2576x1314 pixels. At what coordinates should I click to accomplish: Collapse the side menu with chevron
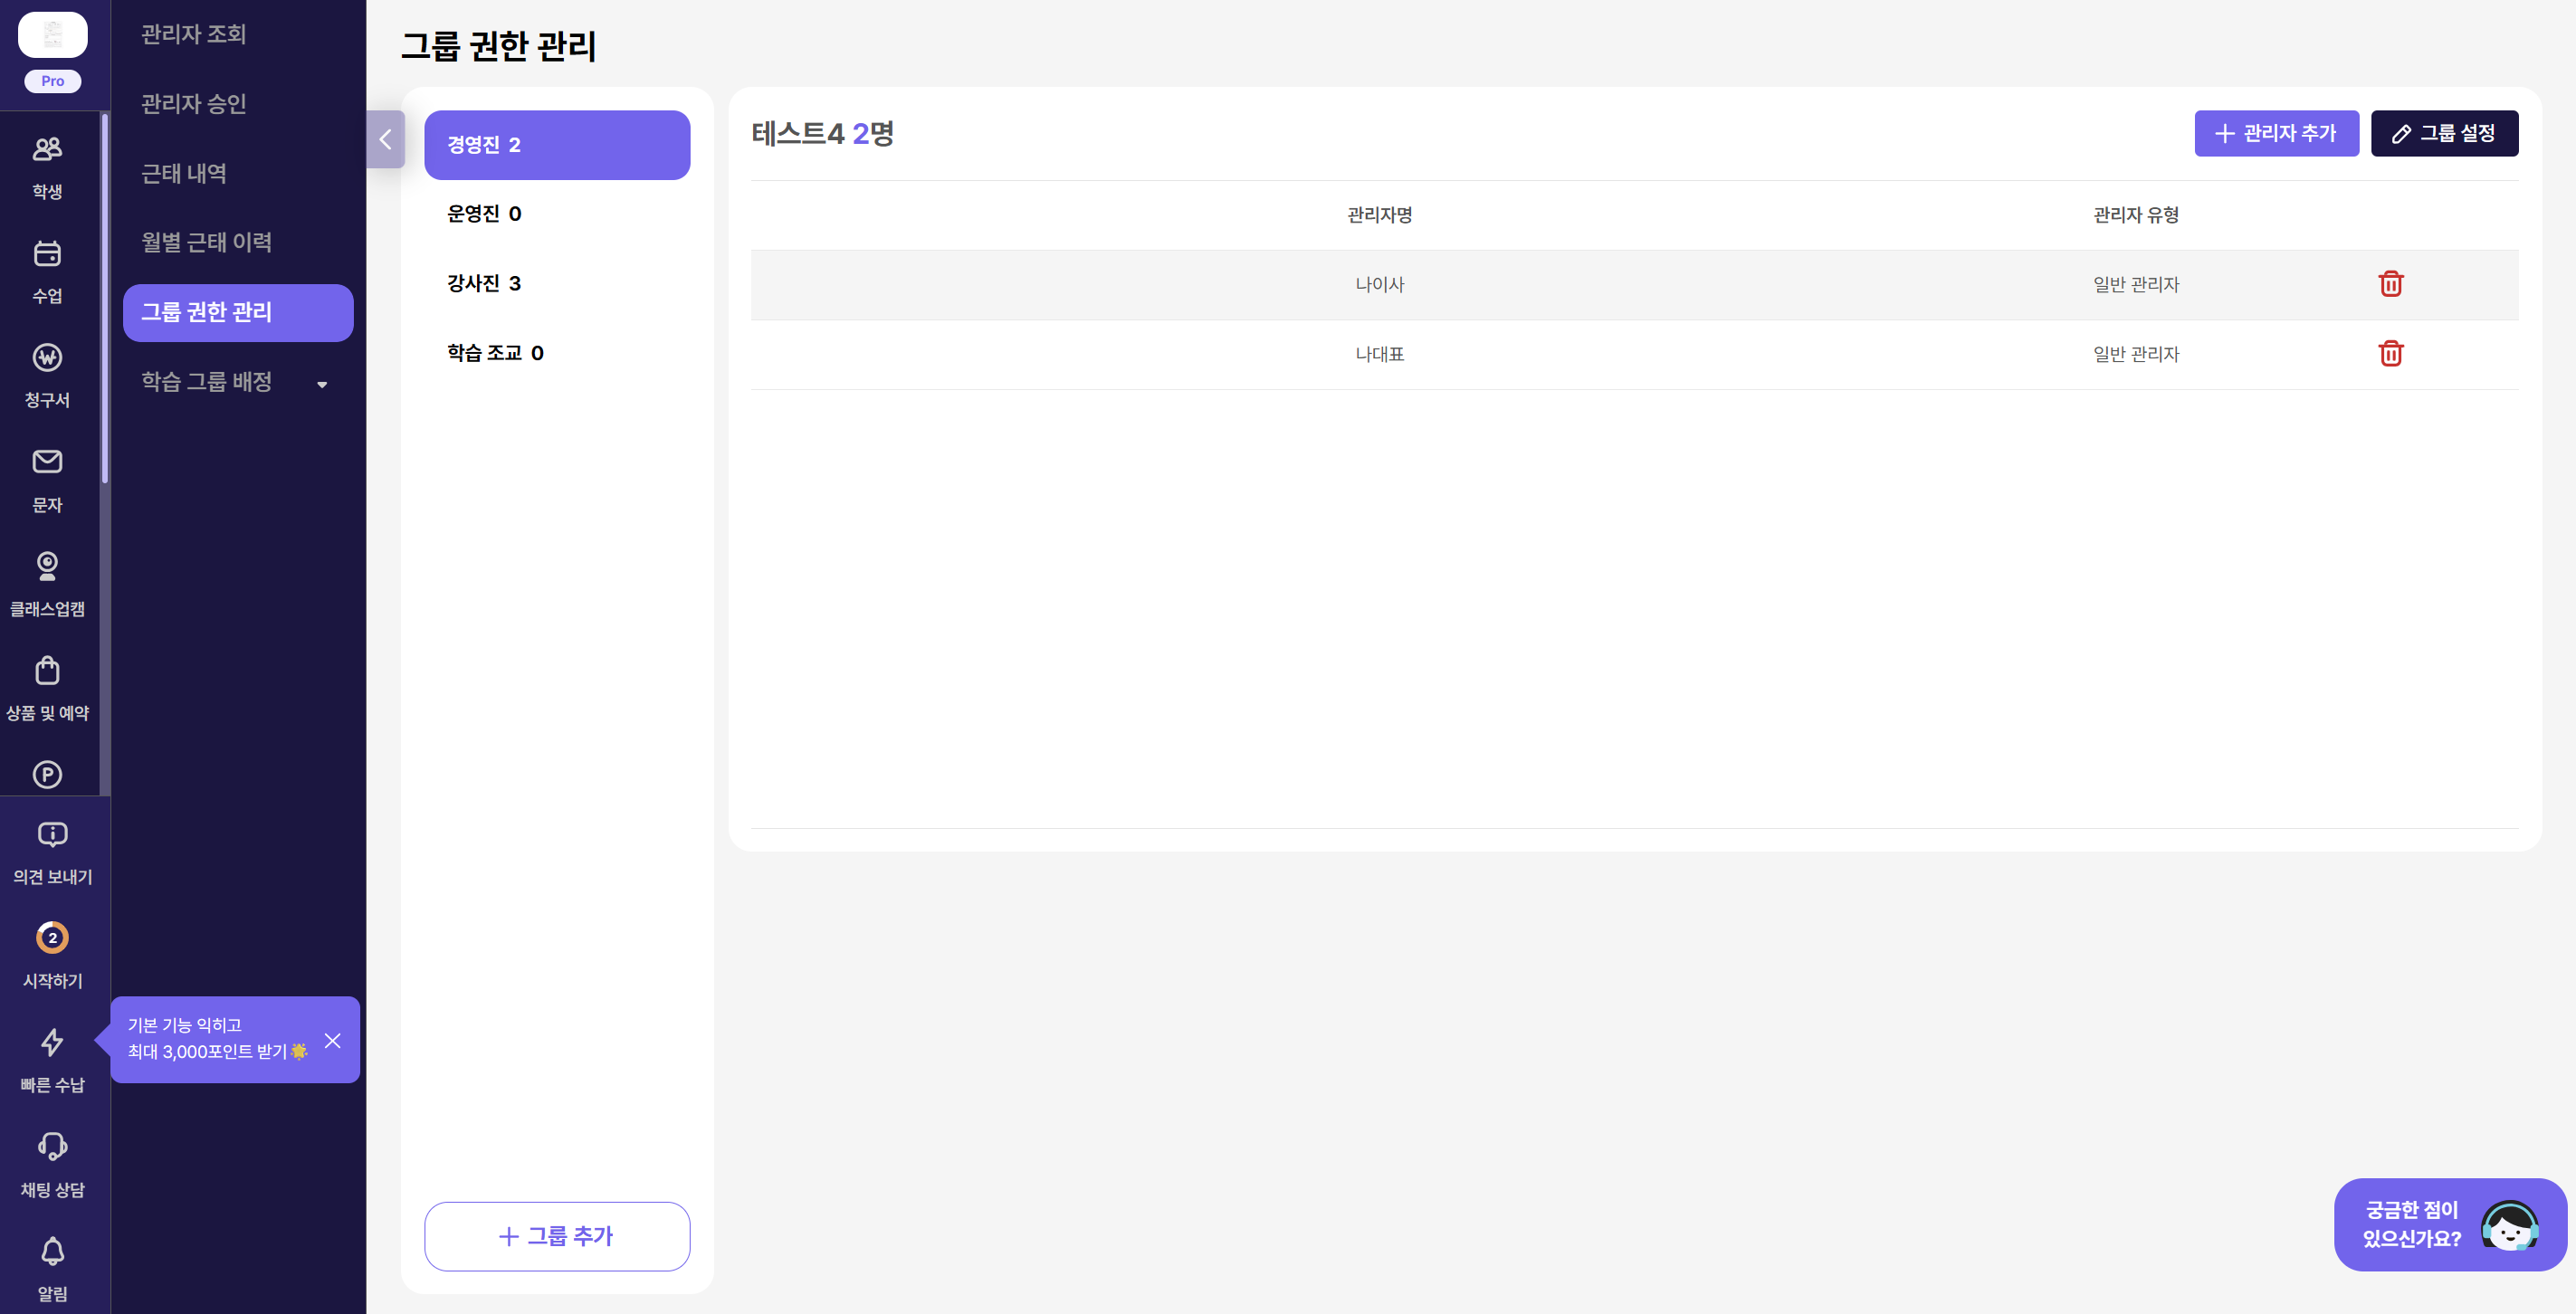pos(385,139)
